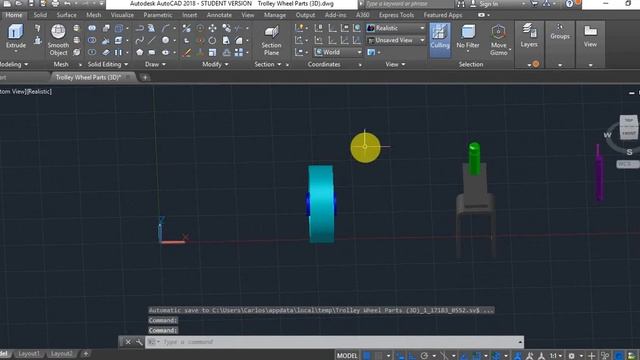Expand the View ribbon panel title
The height and width of the screenshot is (360, 640).
point(396,64)
